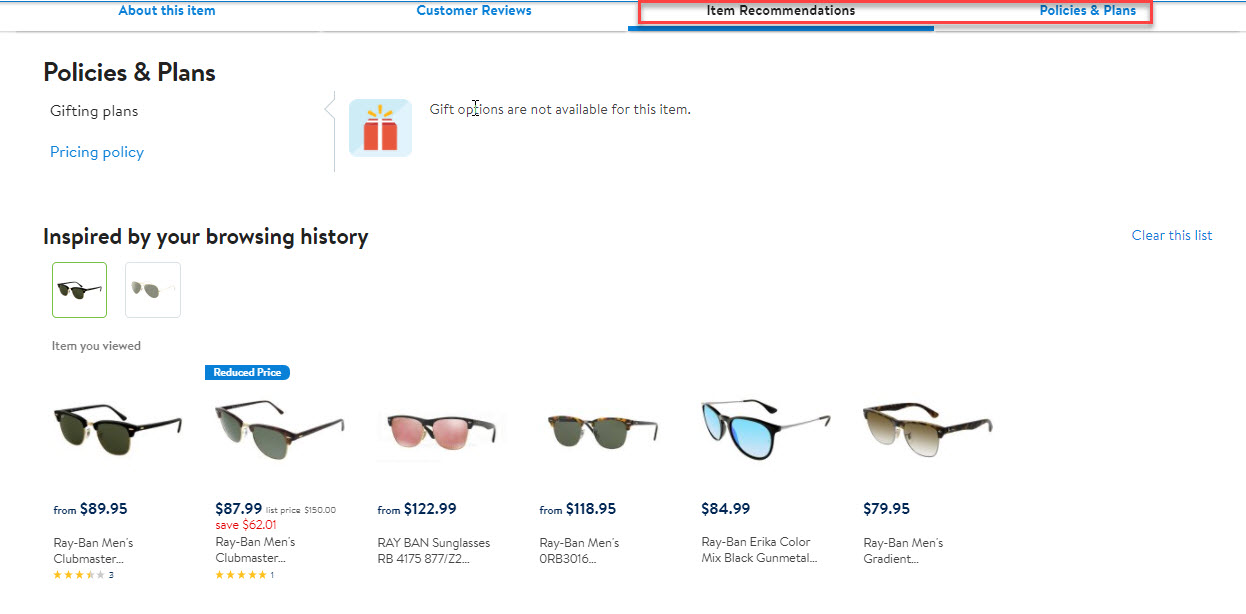Open Ray-Ban Erika Color Mix product title
This screenshot has width=1246, height=614.
pos(759,549)
